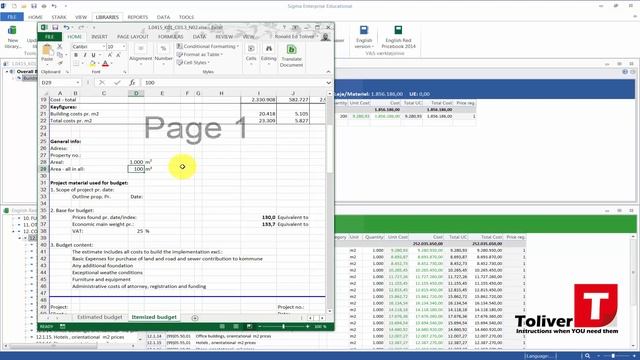This screenshot has height=360, width=640.
Task: Click the Cells group icon
Action: pos(251,49)
